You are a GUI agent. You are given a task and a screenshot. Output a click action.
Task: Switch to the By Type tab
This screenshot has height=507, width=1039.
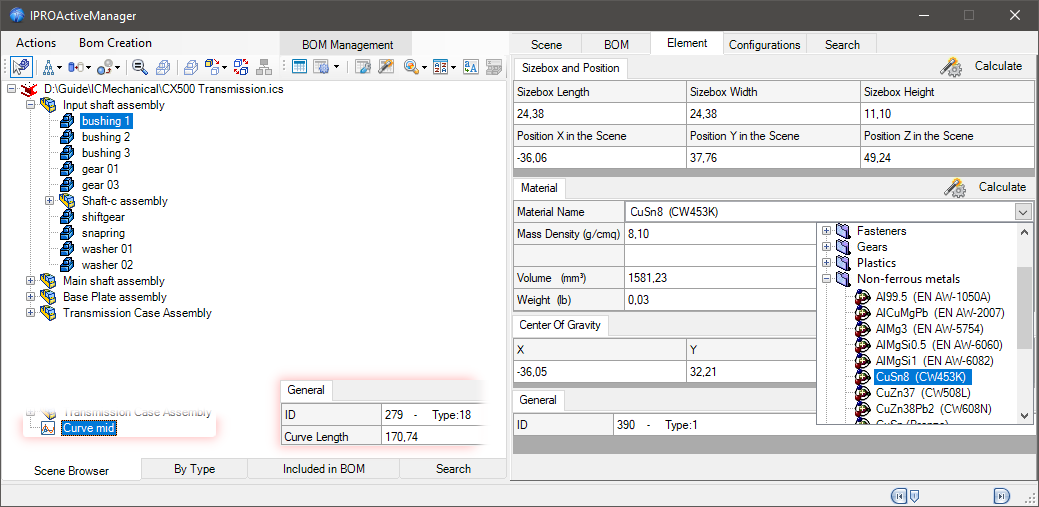[194, 468]
